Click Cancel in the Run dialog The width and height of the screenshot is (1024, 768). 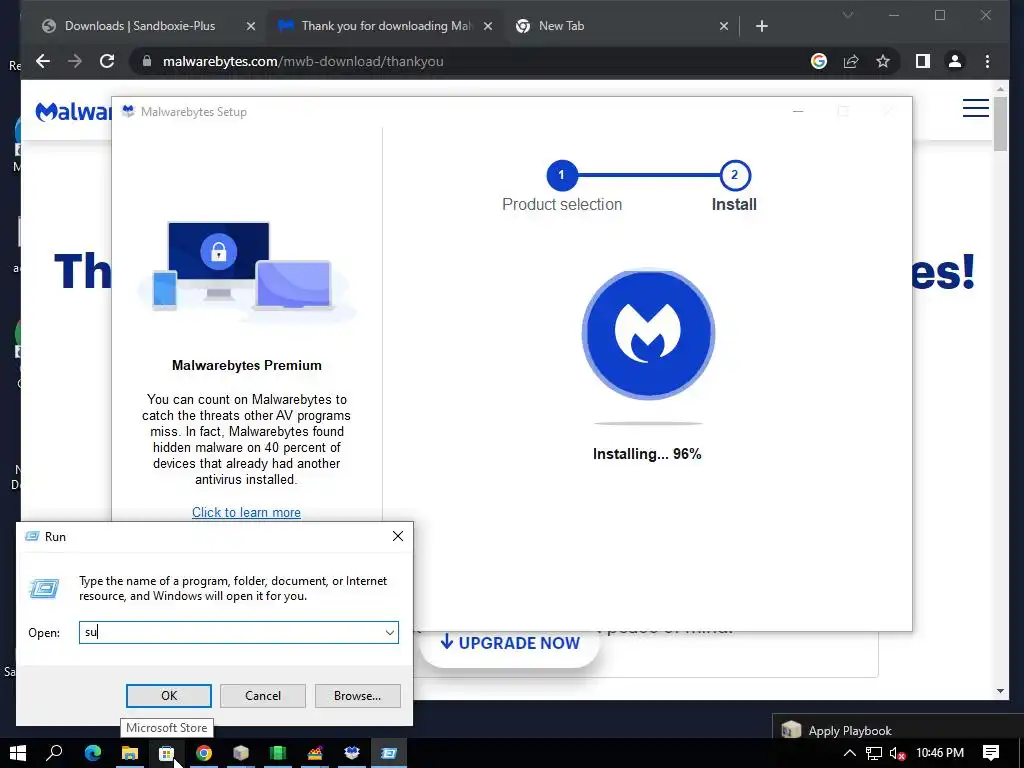click(x=263, y=696)
